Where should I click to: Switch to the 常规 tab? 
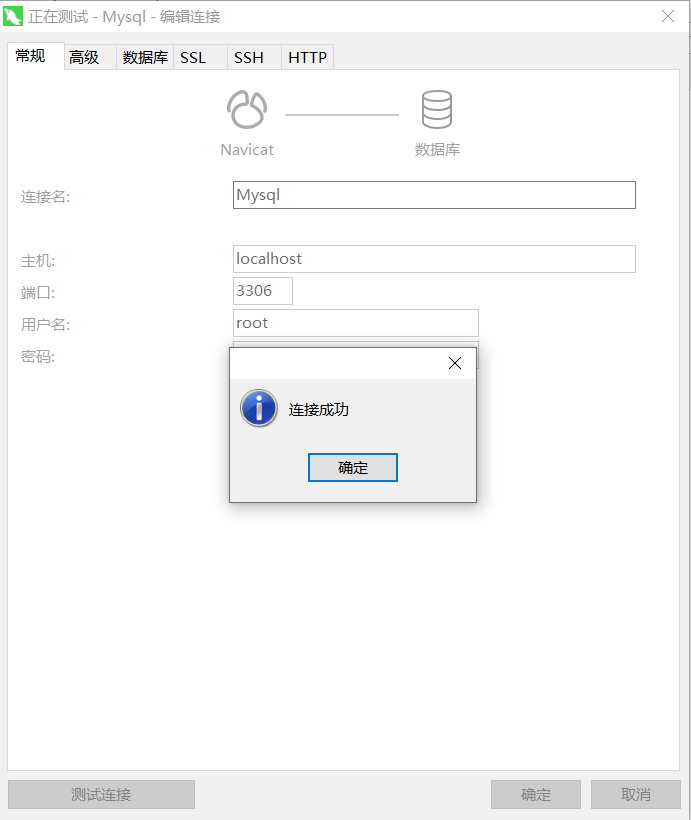(x=36, y=56)
